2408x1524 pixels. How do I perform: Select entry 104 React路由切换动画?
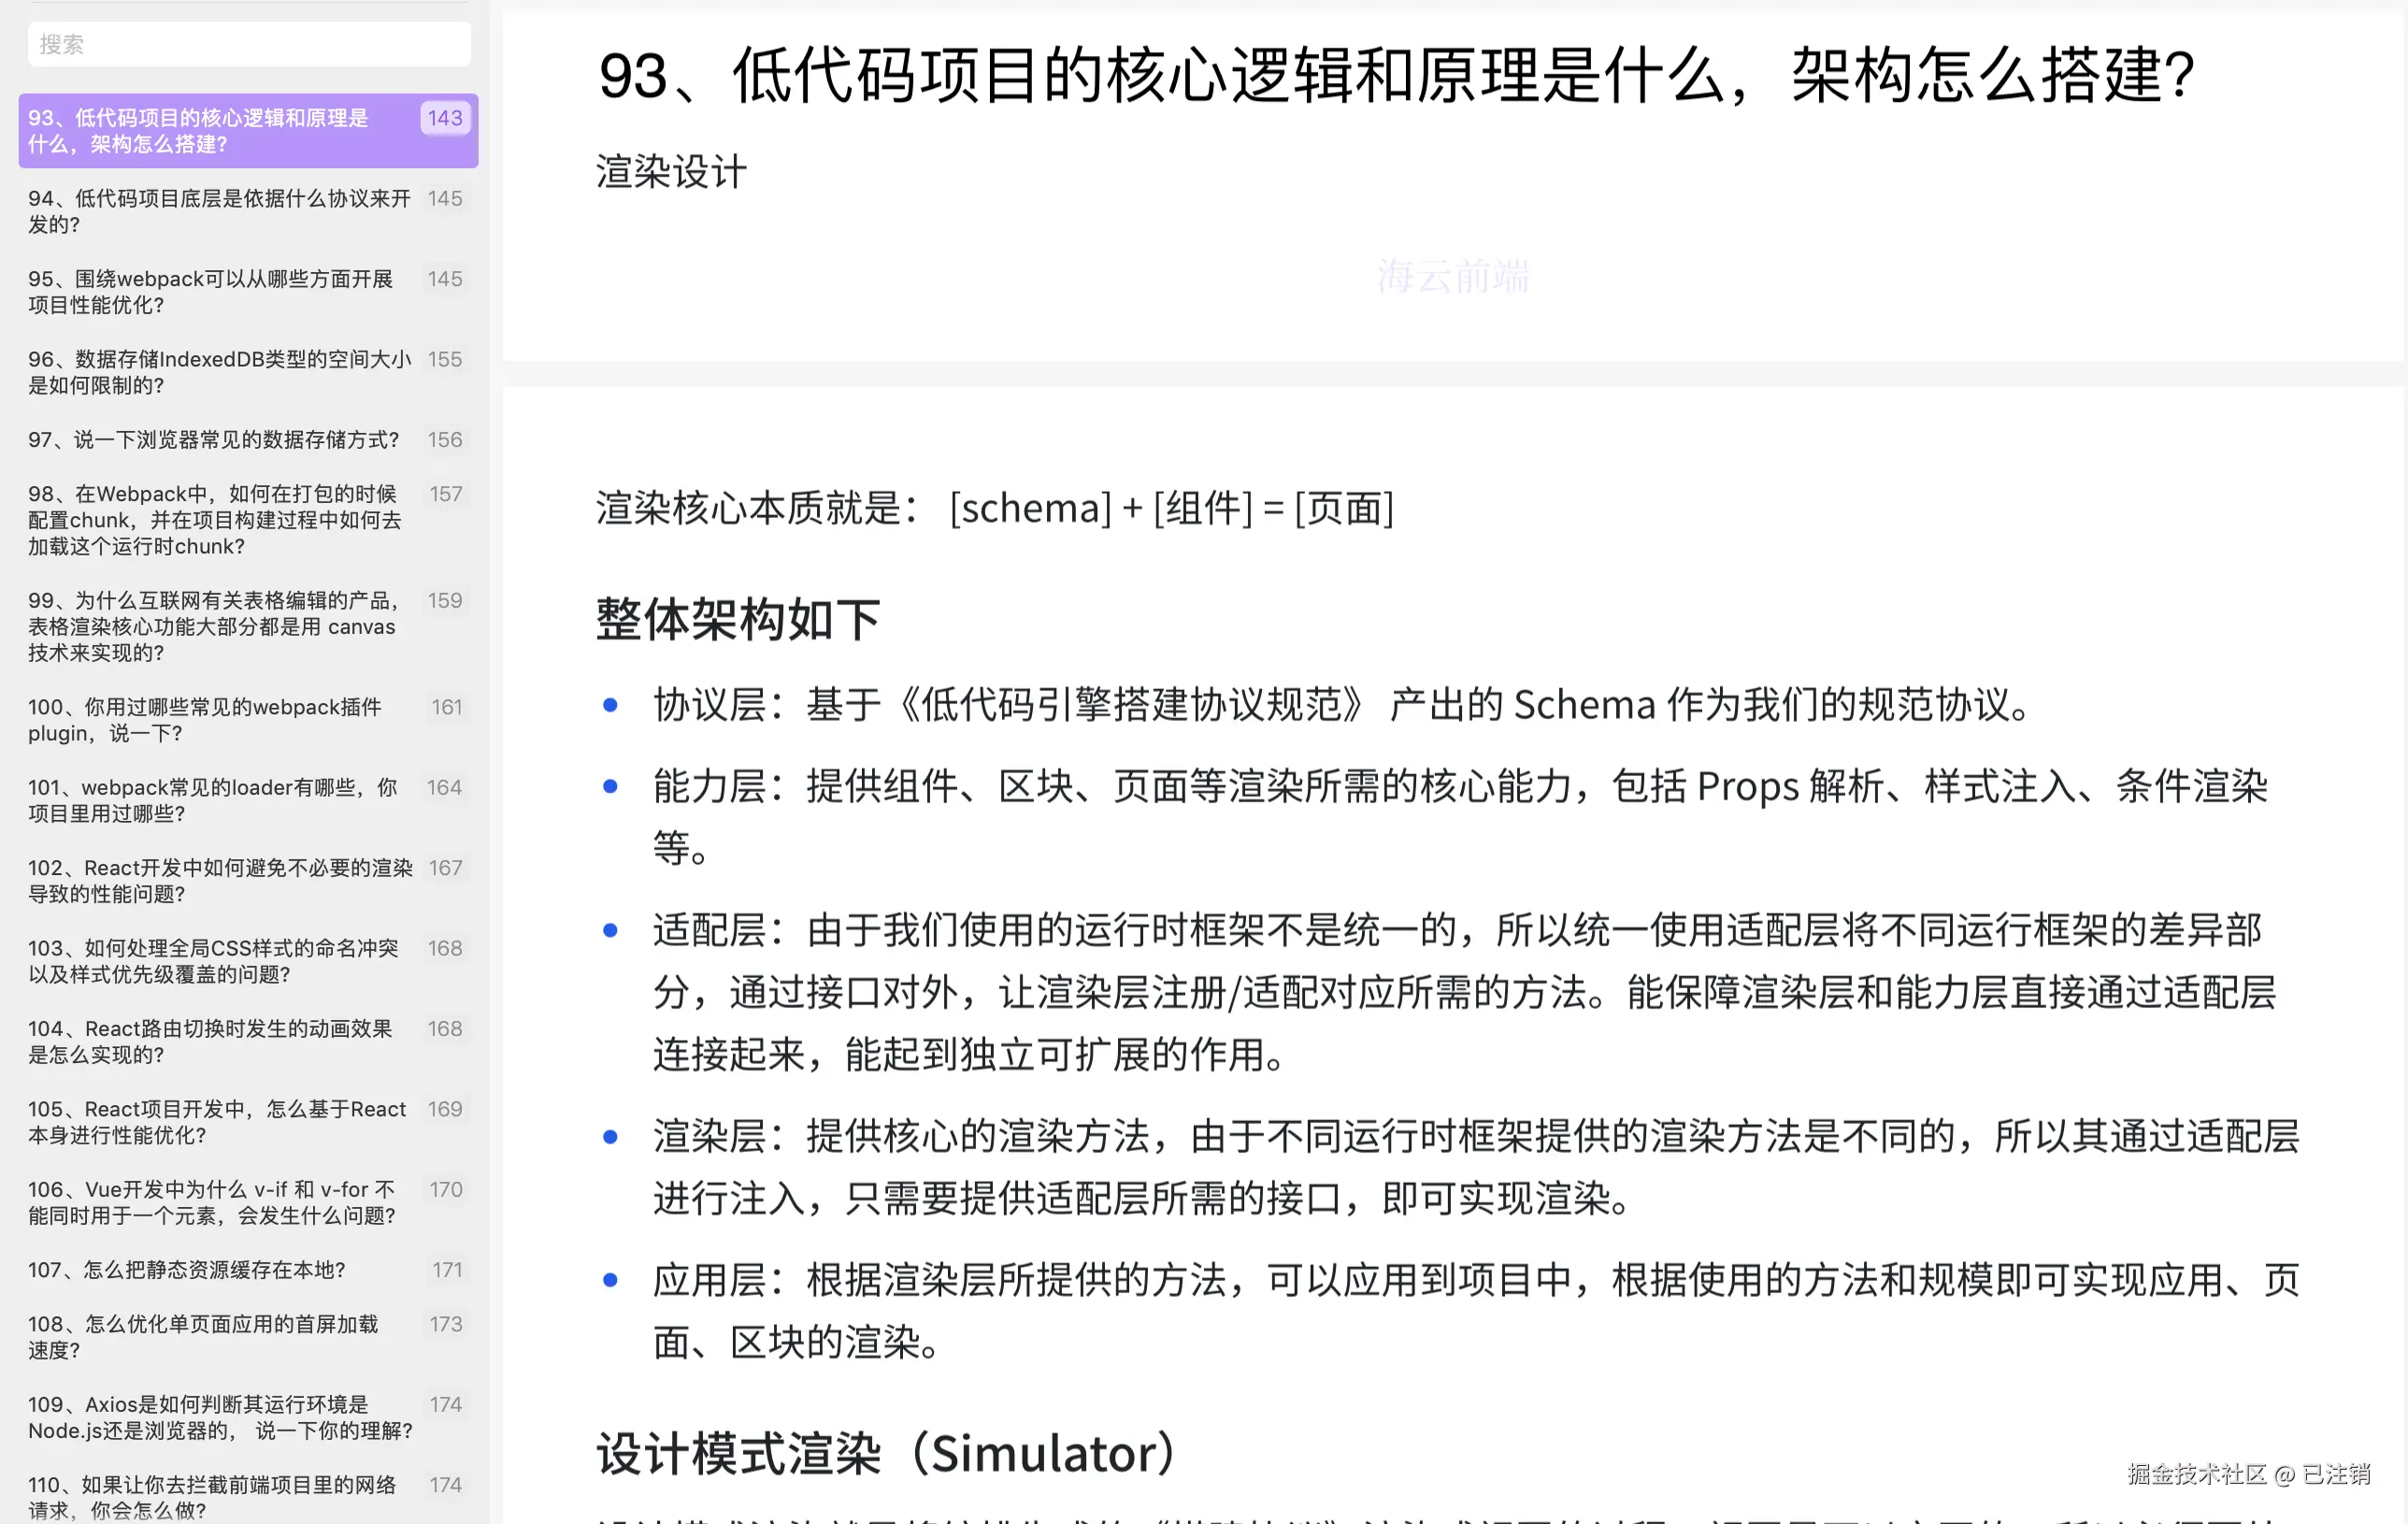coord(210,1041)
